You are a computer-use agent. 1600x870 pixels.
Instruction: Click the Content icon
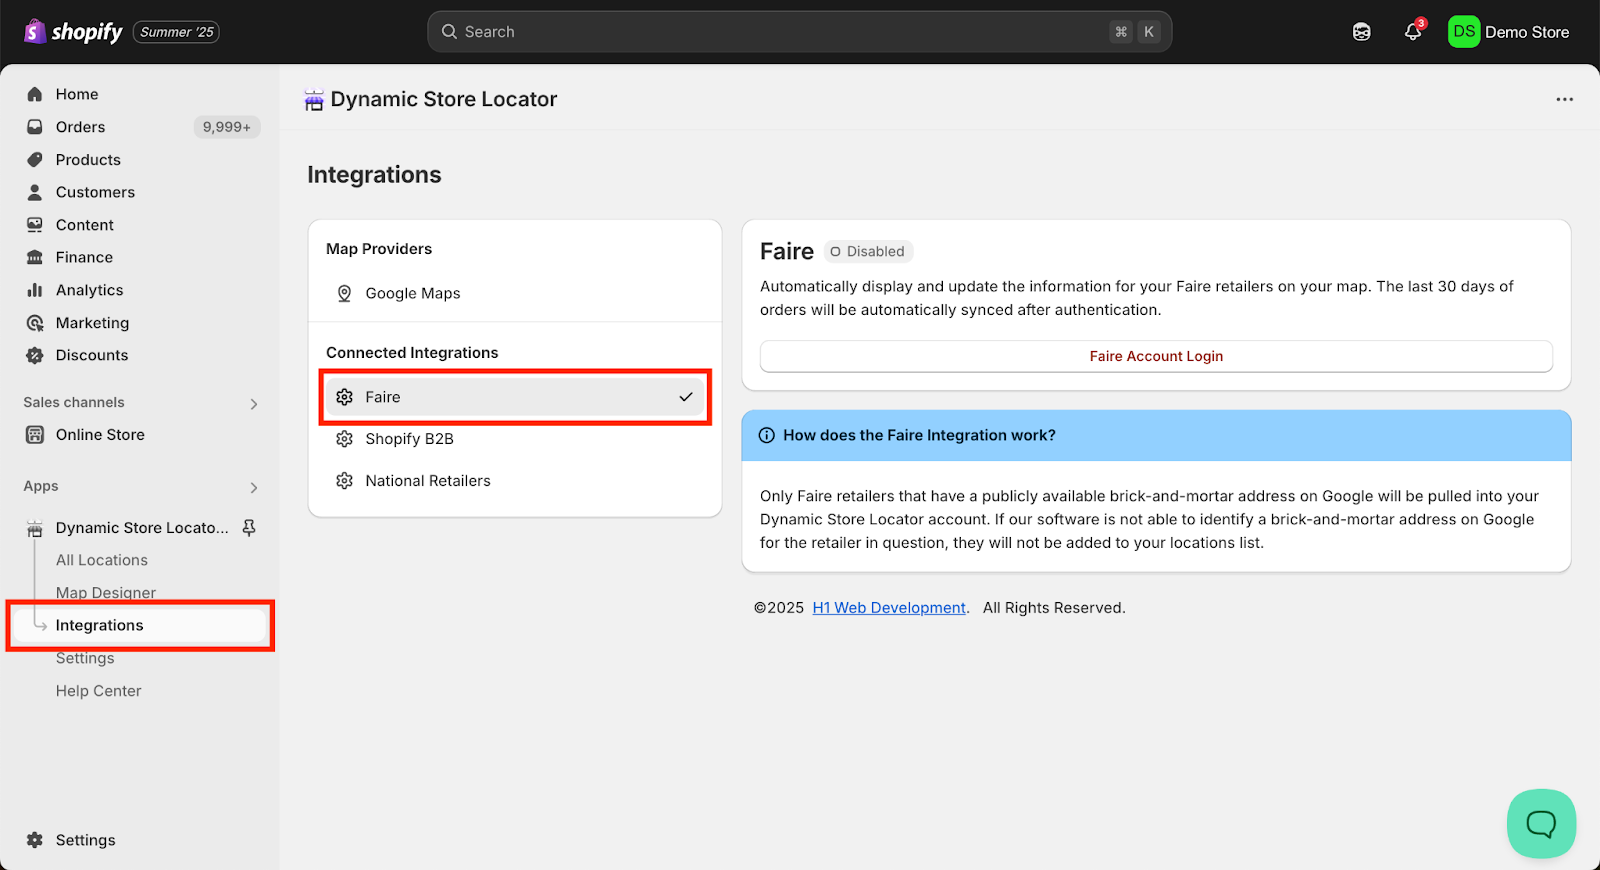pos(35,225)
